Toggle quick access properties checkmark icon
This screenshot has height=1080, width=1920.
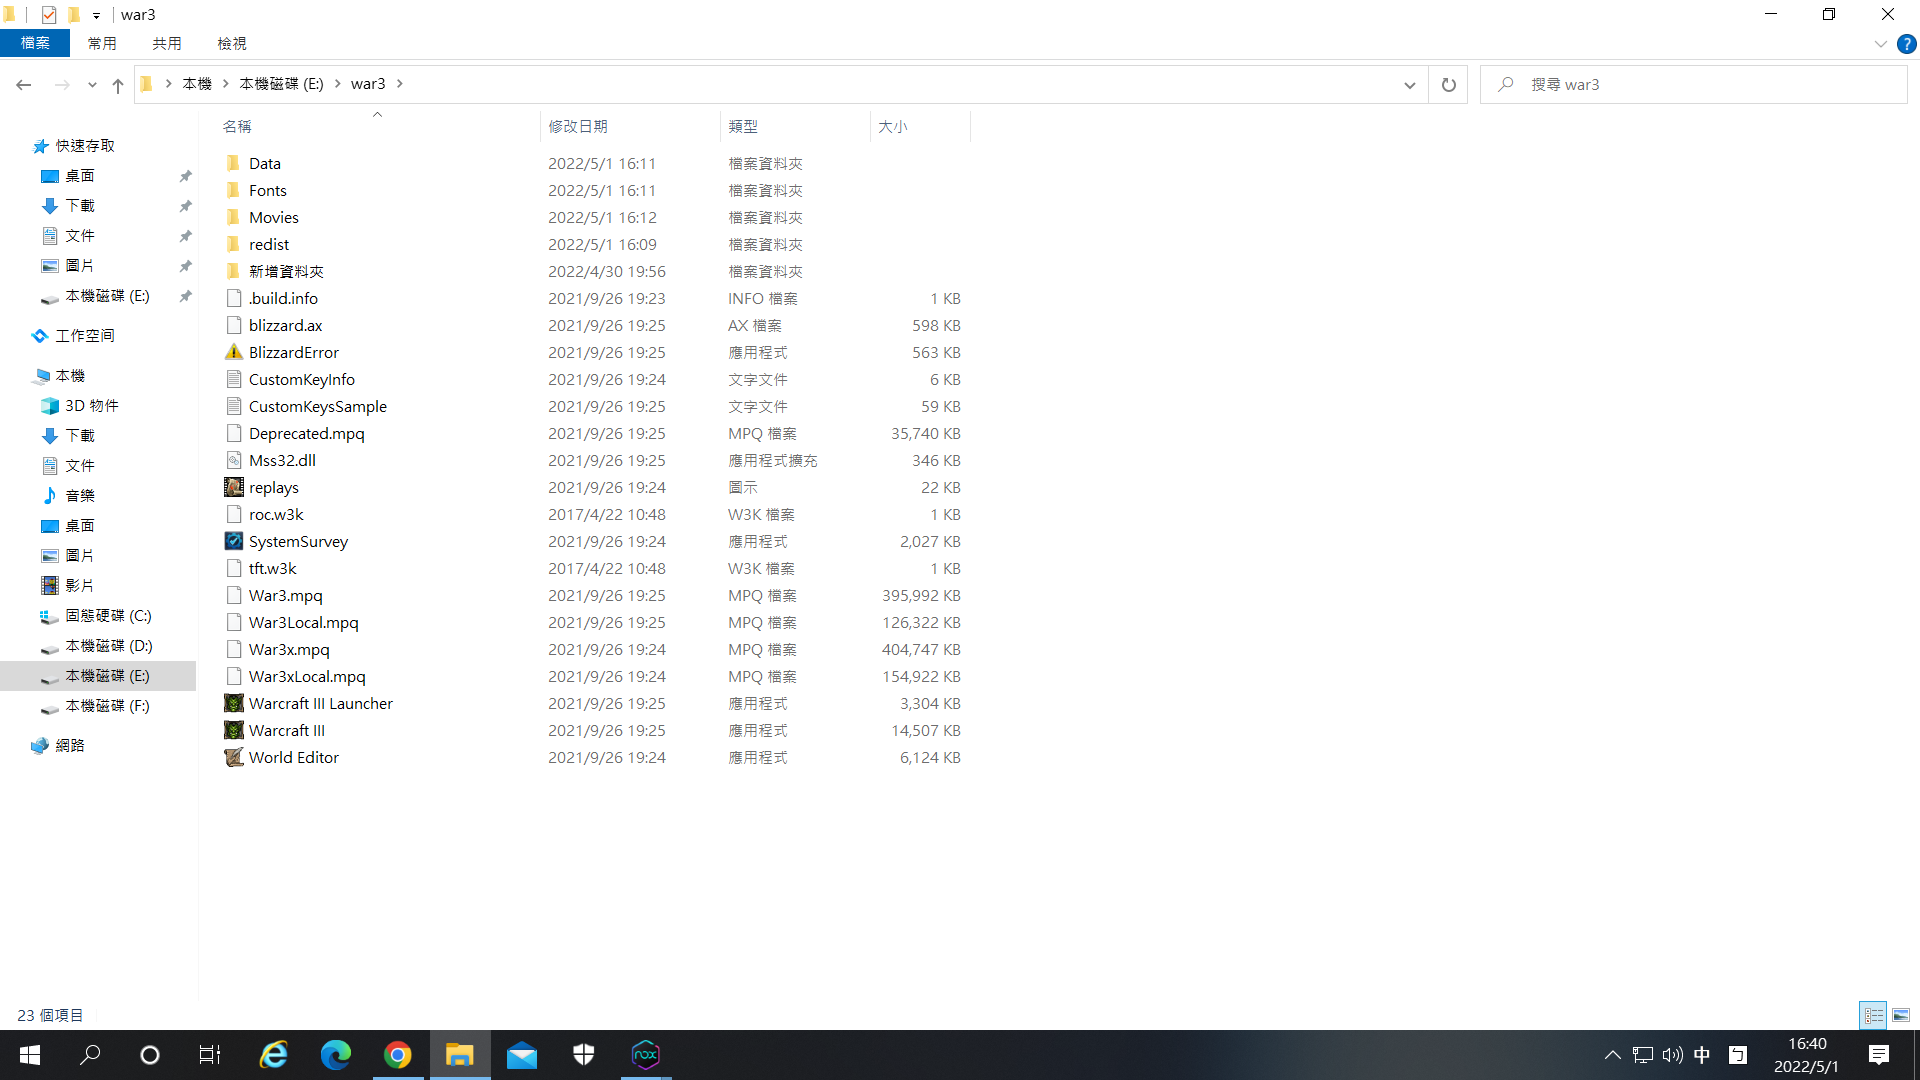pos(49,14)
